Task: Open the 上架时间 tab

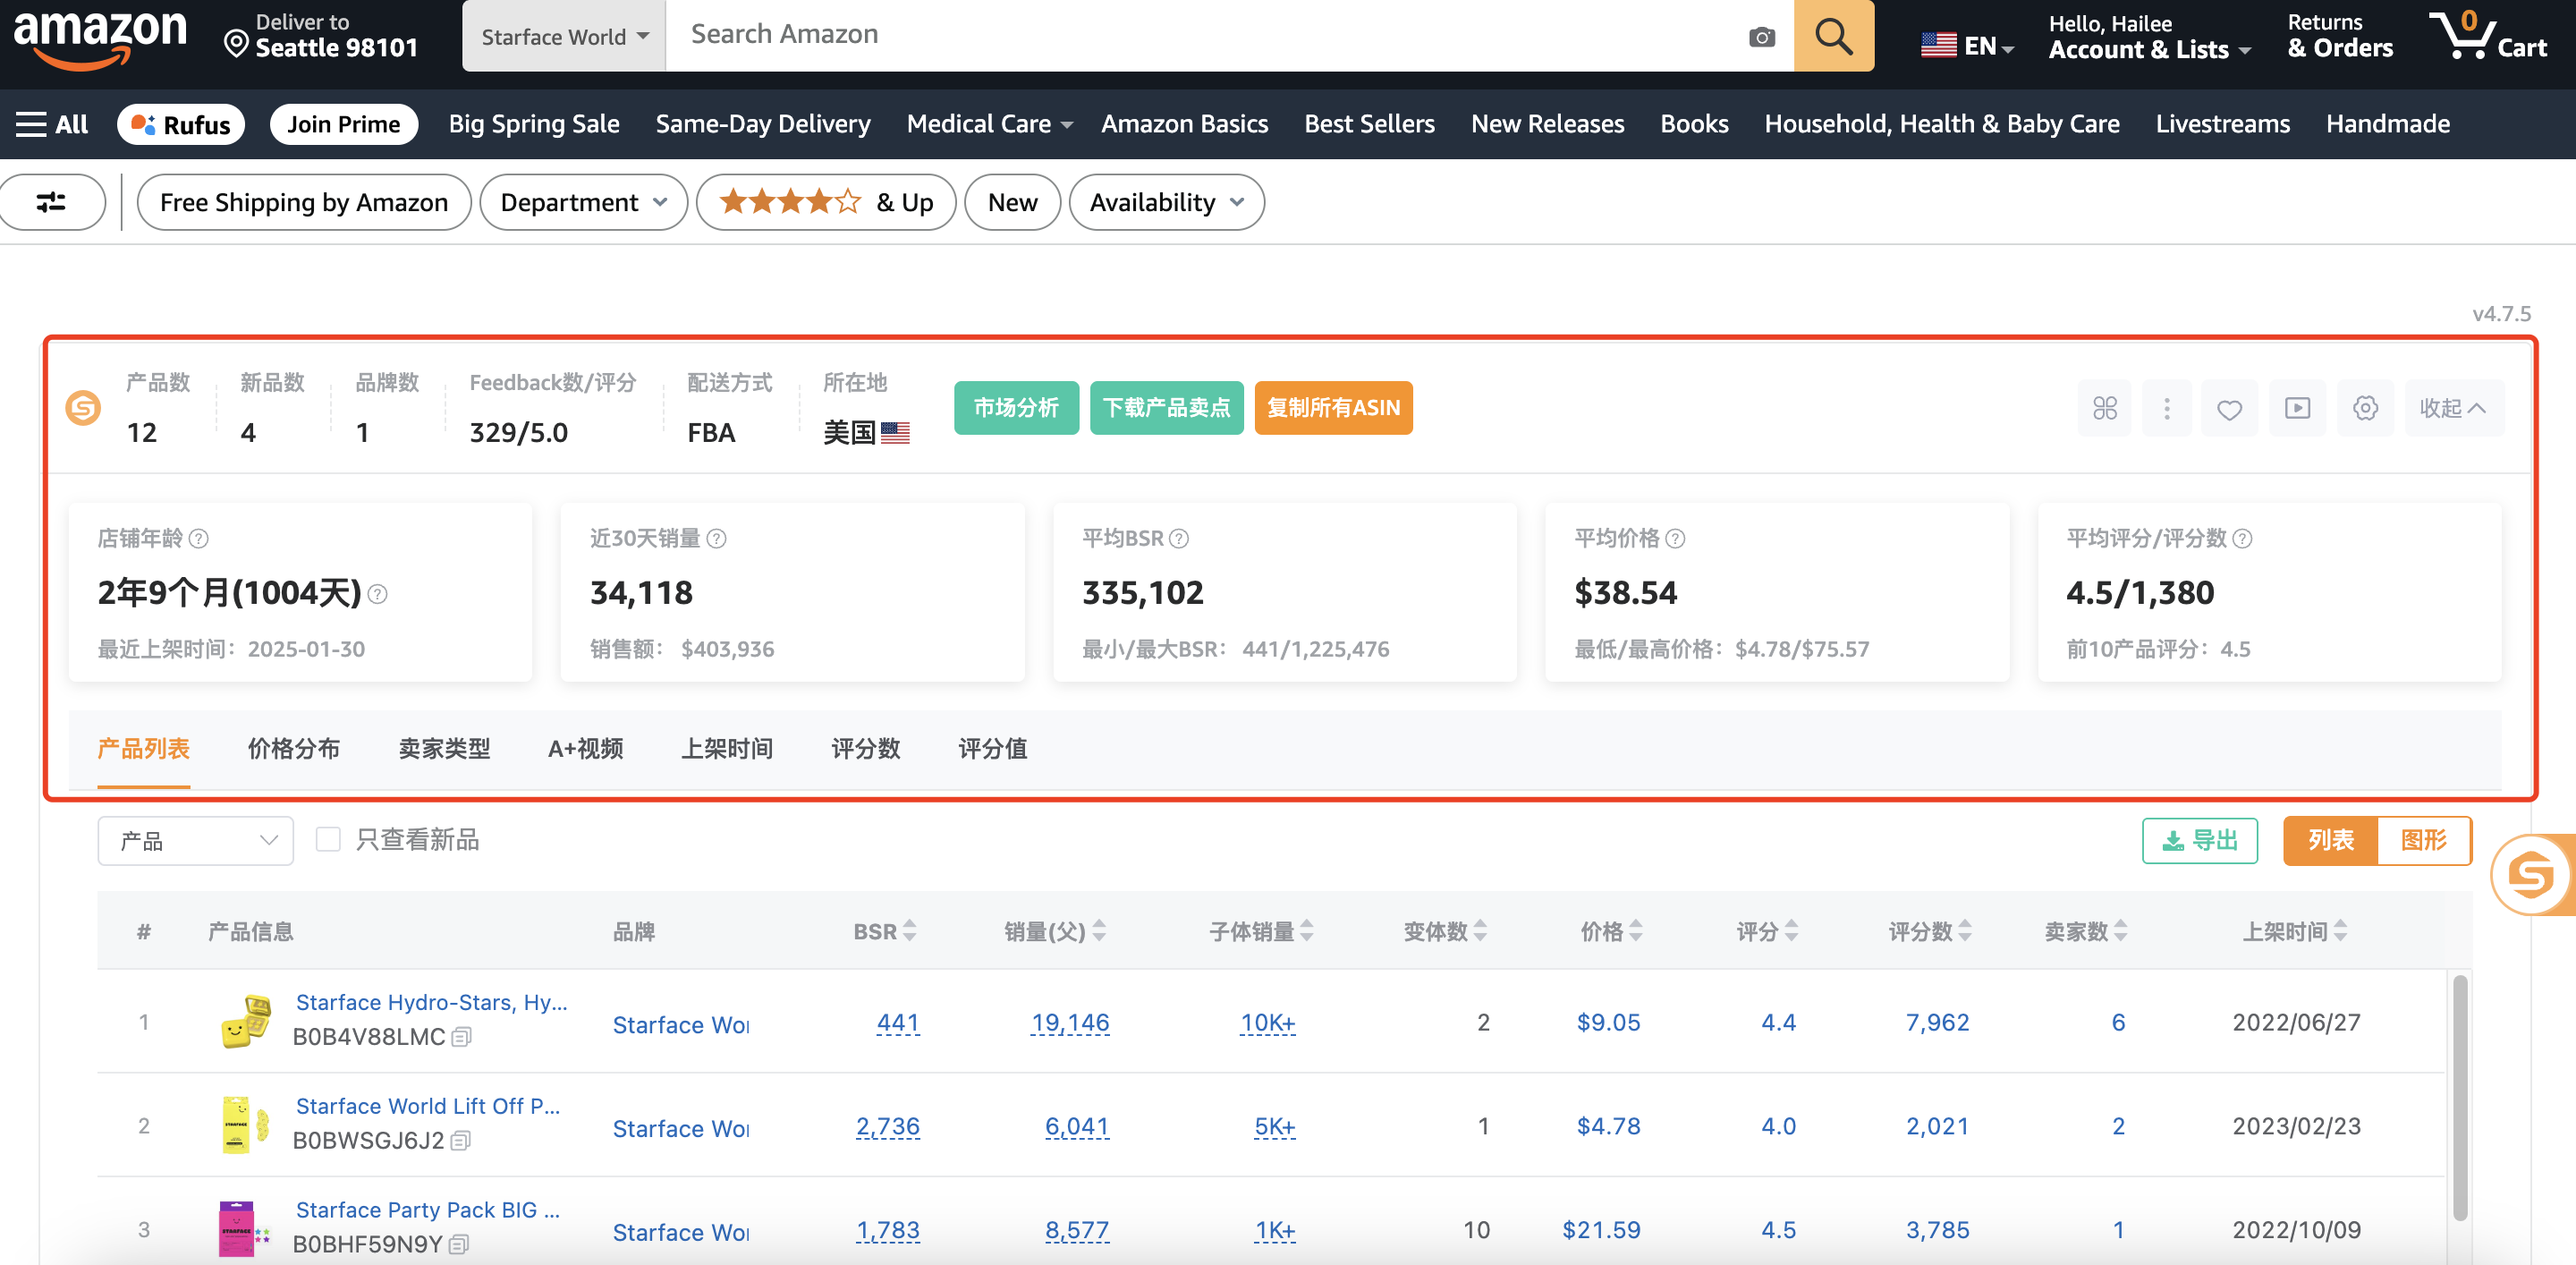Action: point(727,748)
